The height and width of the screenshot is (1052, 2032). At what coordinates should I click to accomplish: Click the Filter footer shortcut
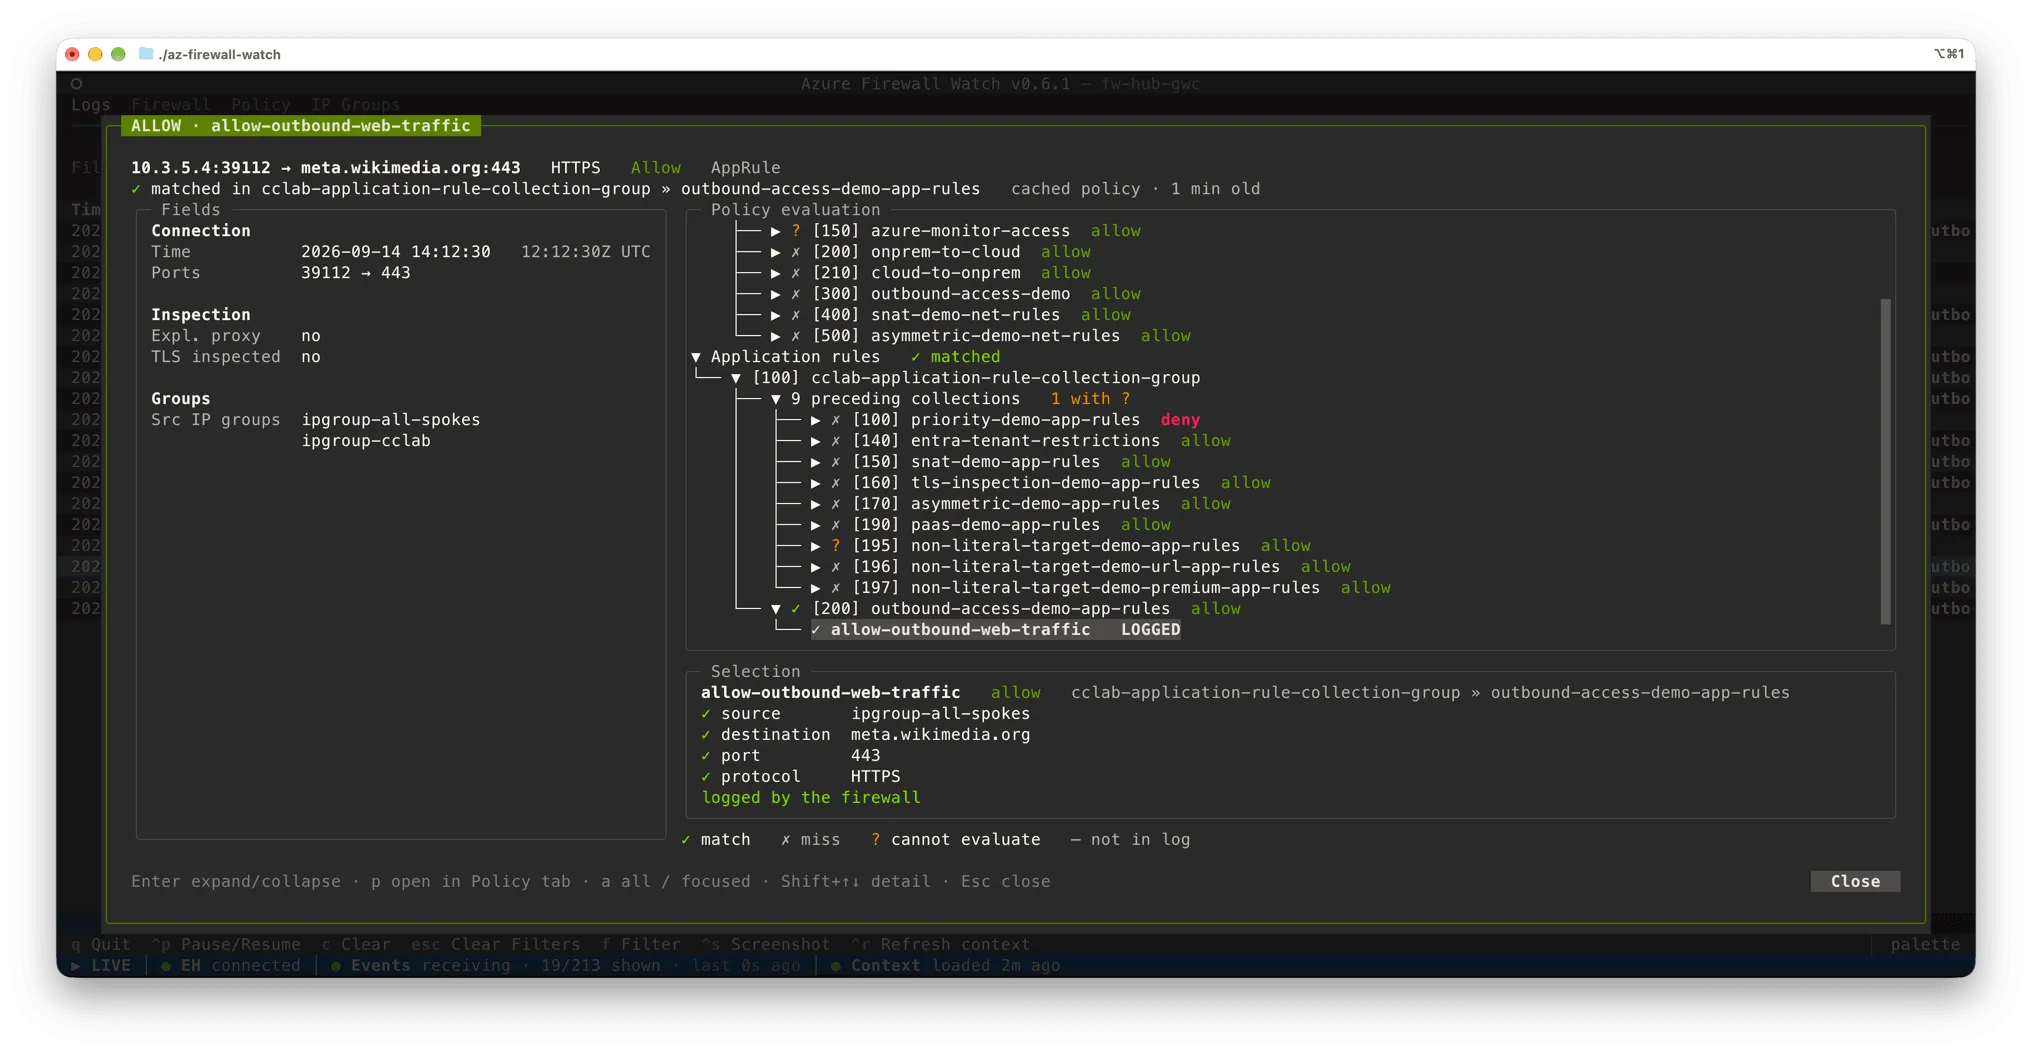[x=641, y=944]
